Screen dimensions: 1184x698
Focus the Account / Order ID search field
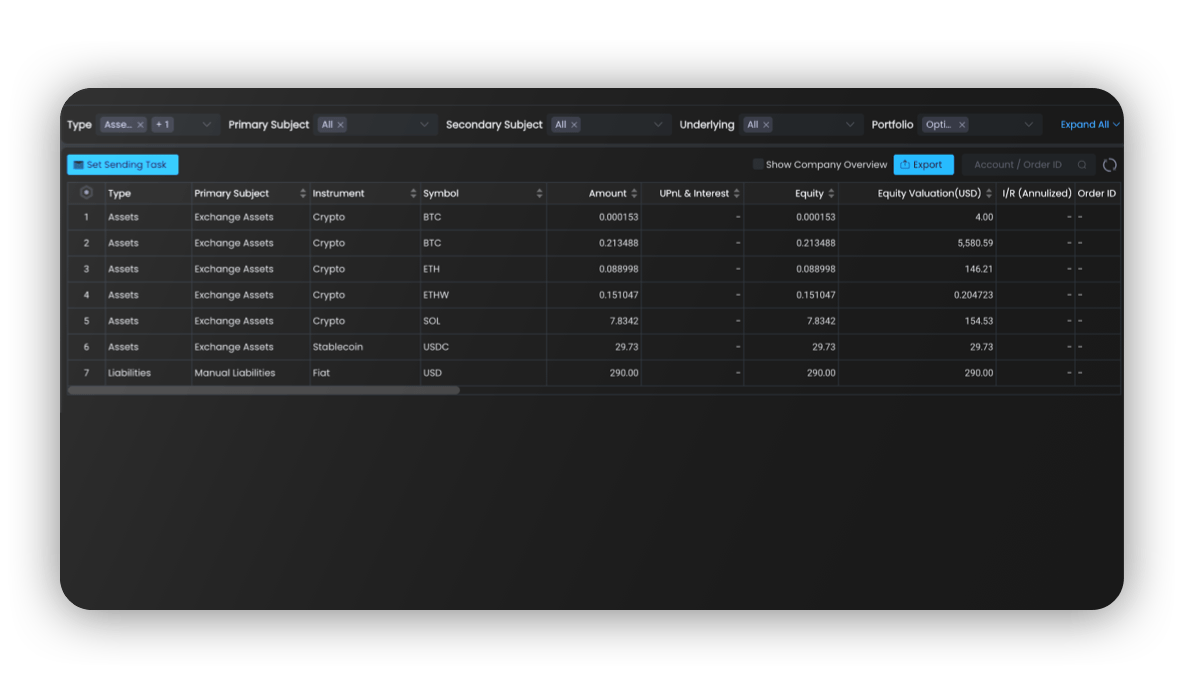pyautogui.click(x=1018, y=165)
